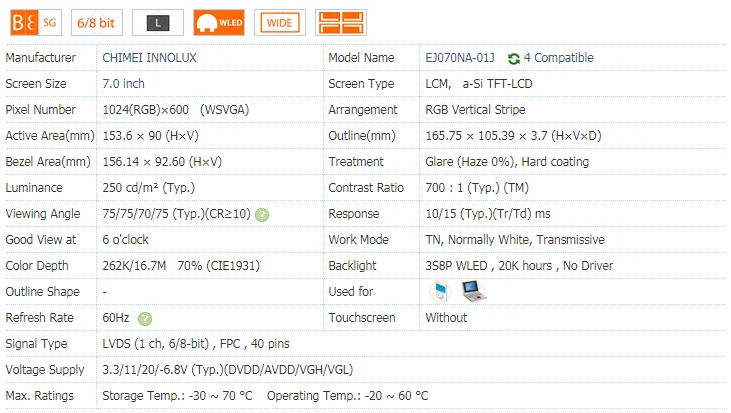731x413 pixels.
Task: Click the 'LVDS (1 ch, 6/8-bit), FPC, 40 pins' value
Action: 196,344
